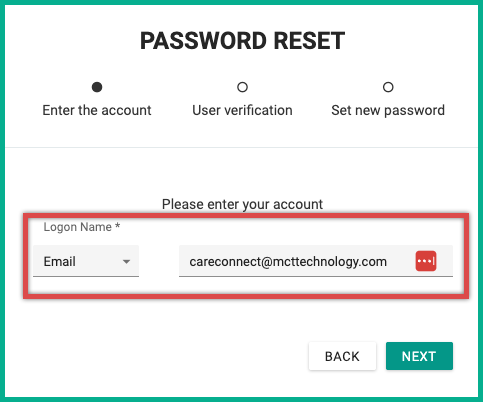Select the filled step circle above Enter the account
483x402 pixels.
coord(97,87)
